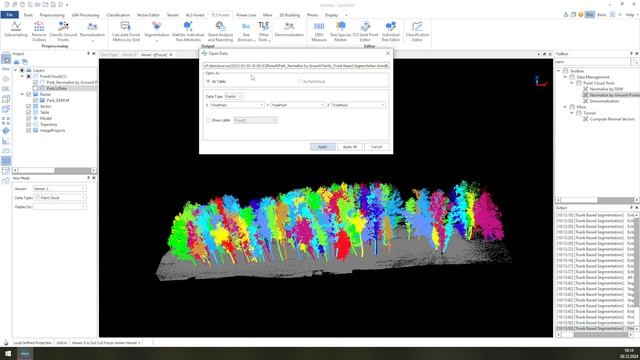The width and height of the screenshot is (640, 360).
Task: Collapse the Data Management toolbox node
Action: (x=565, y=77)
